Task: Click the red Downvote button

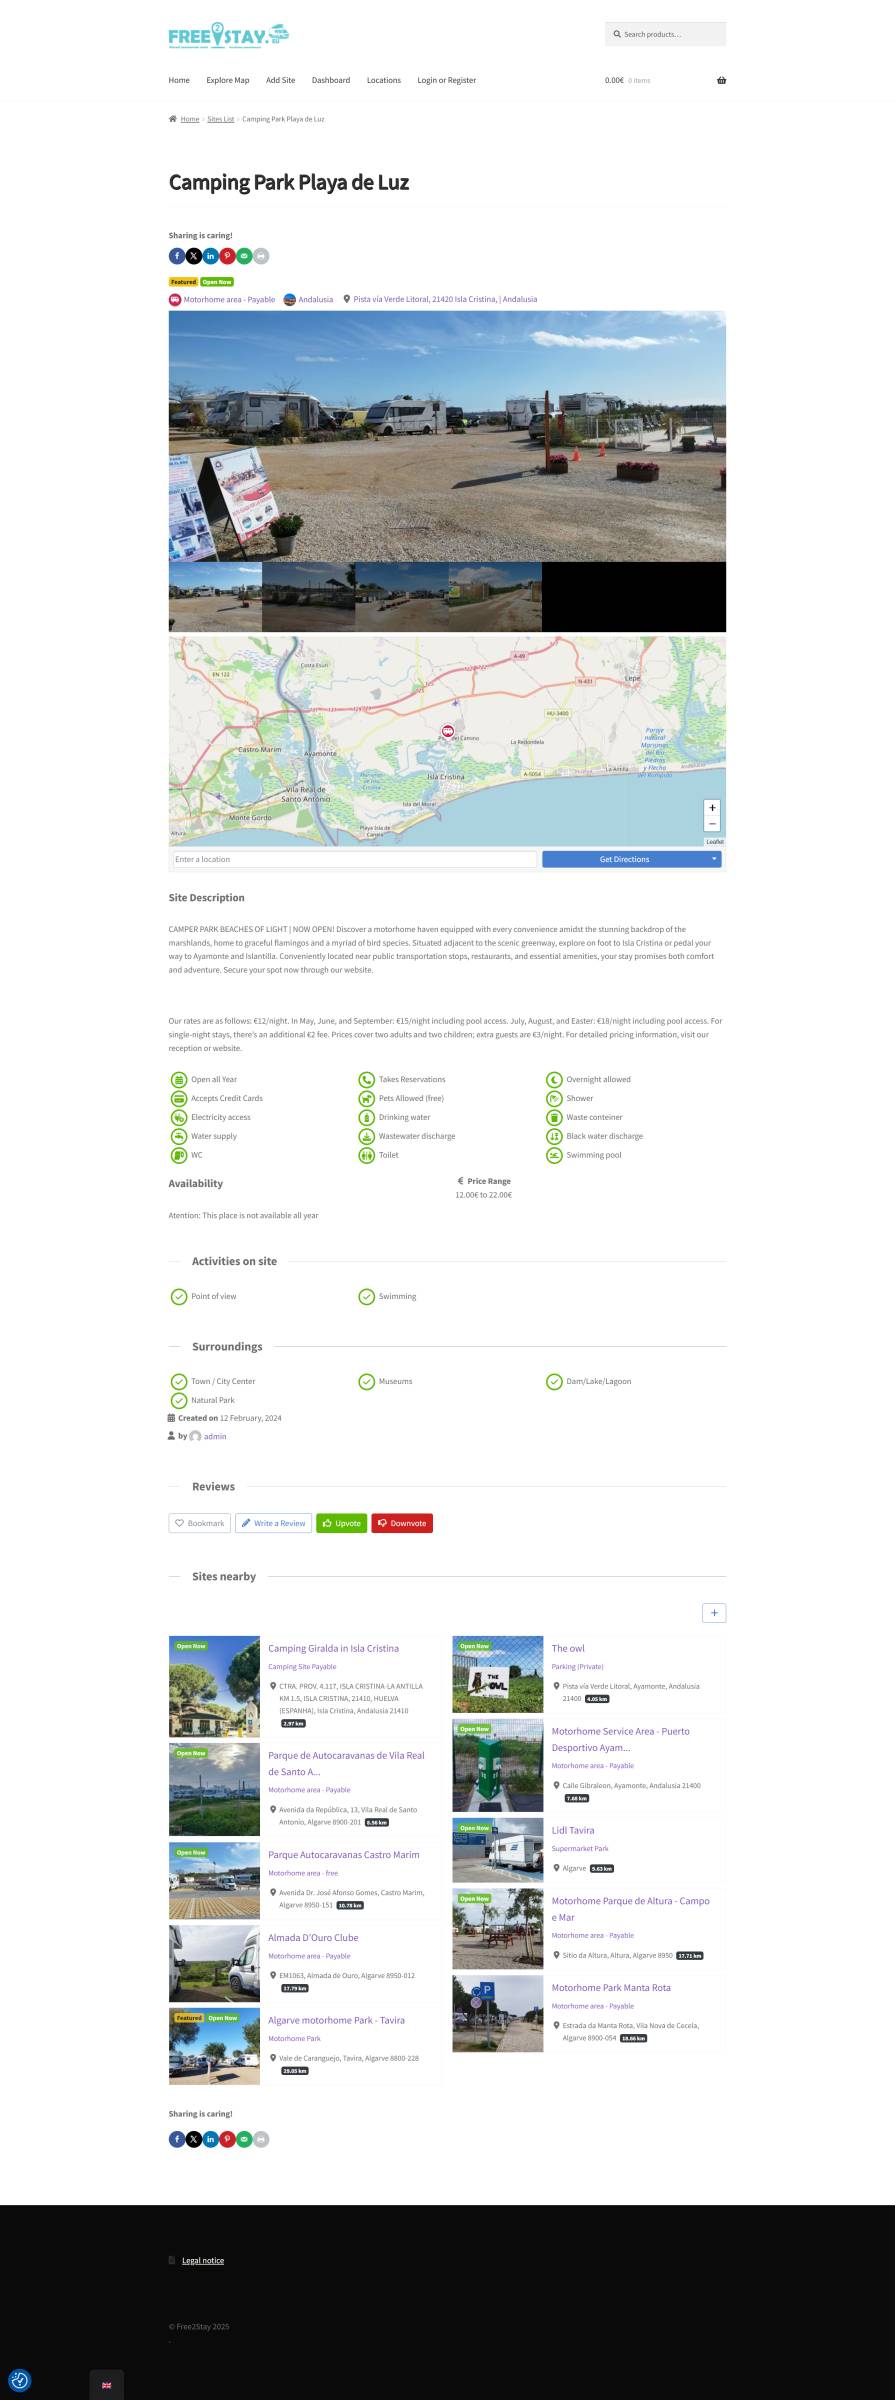Action: (x=402, y=1523)
